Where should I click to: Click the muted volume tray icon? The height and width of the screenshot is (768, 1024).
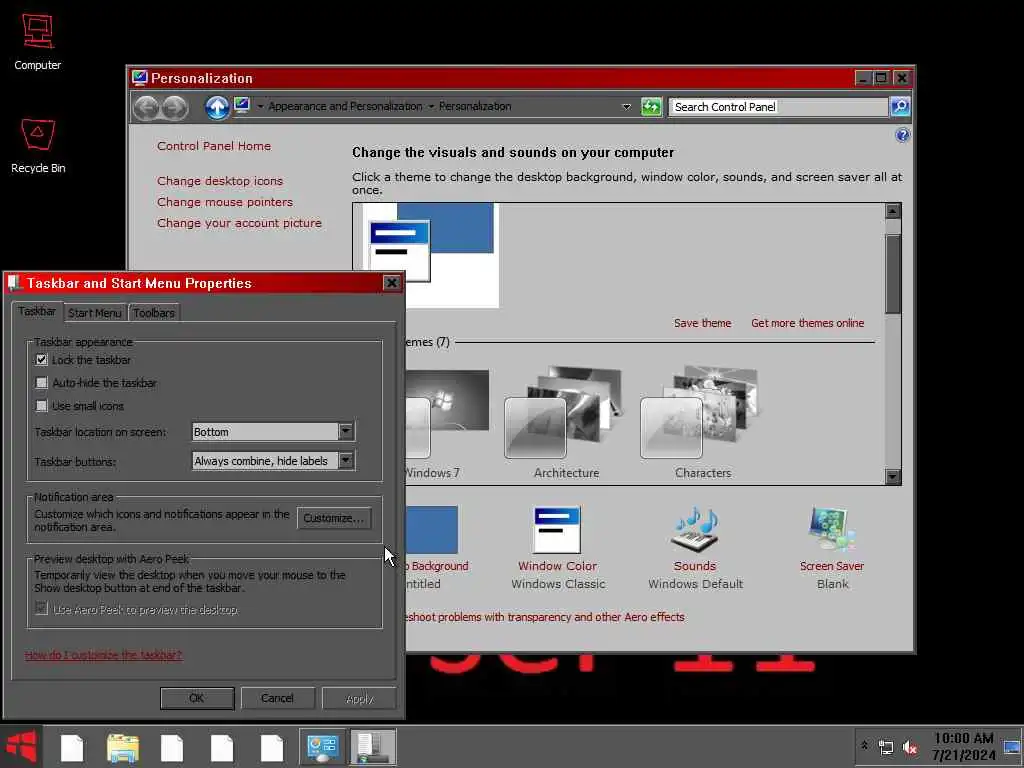point(910,748)
